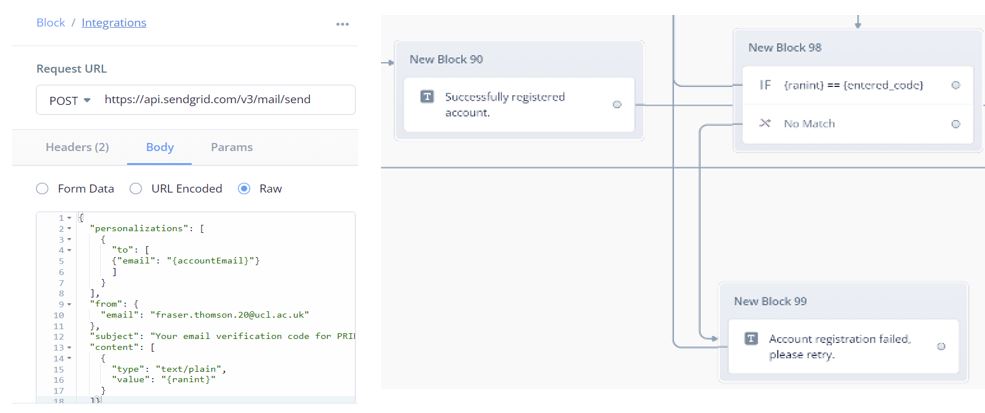
Task: Click the output port of the IF condition
Action: click(956, 85)
